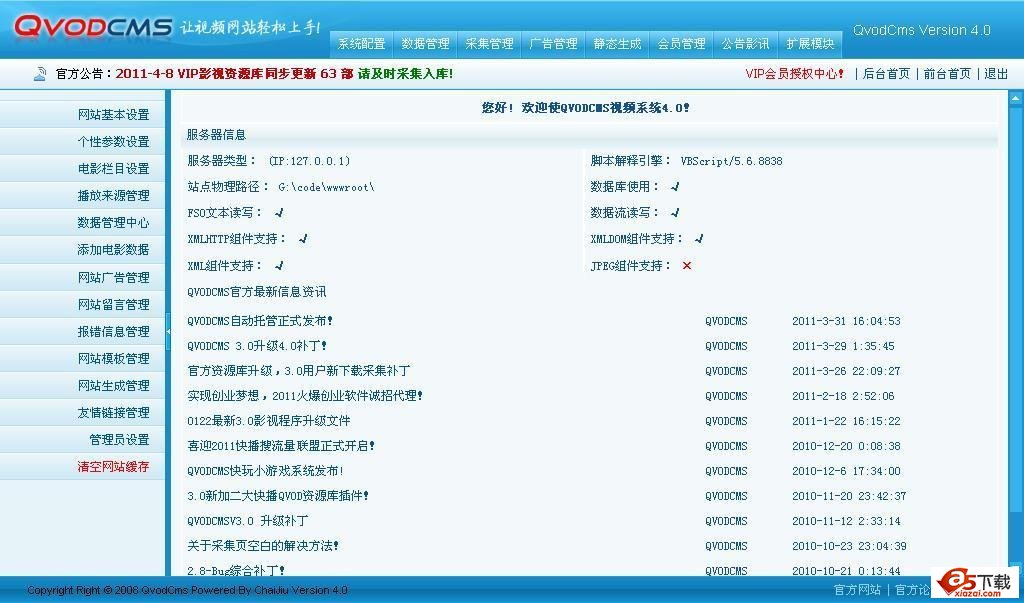Open the 会员管理 tab
Viewport: 1024px width, 603px height.
click(x=681, y=44)
